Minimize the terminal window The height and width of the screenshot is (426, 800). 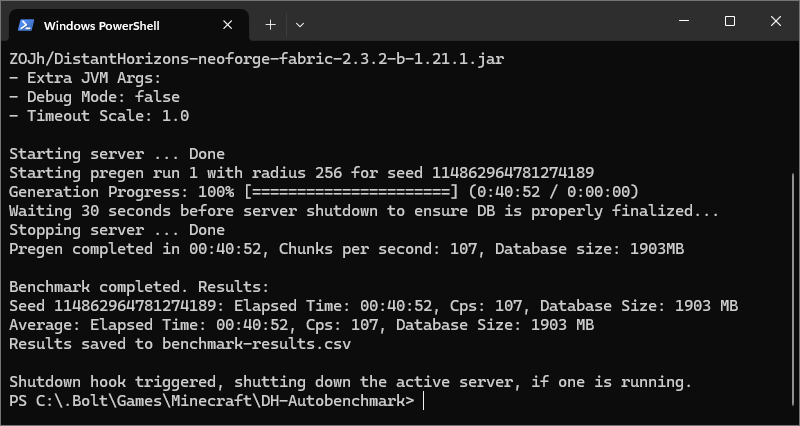[684, 21]
